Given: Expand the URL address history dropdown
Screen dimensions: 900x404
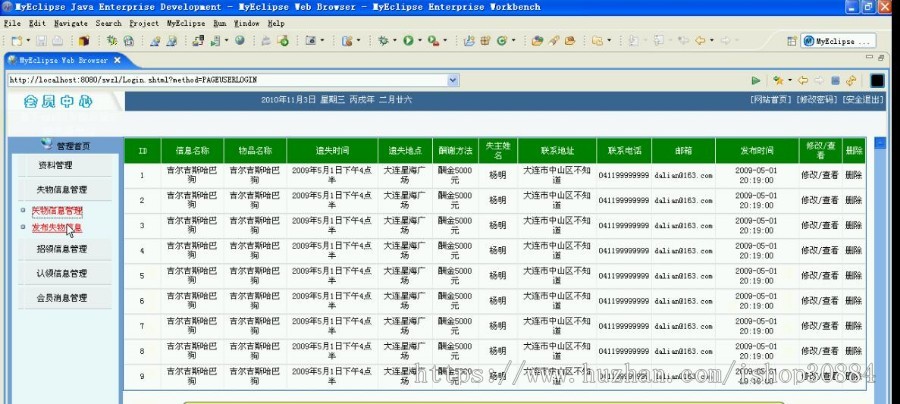Looking at the screenshot, I should point(452,80).
